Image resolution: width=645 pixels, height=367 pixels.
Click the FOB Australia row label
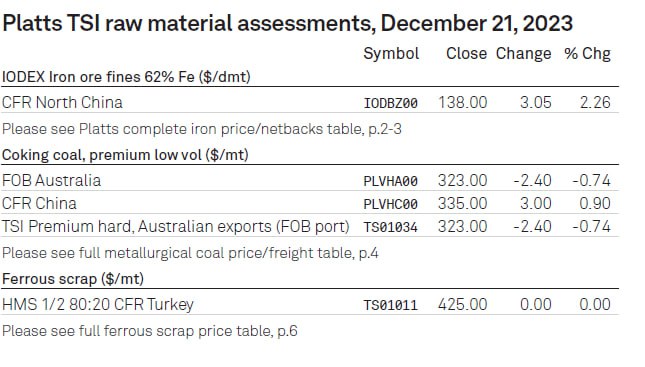51,181
